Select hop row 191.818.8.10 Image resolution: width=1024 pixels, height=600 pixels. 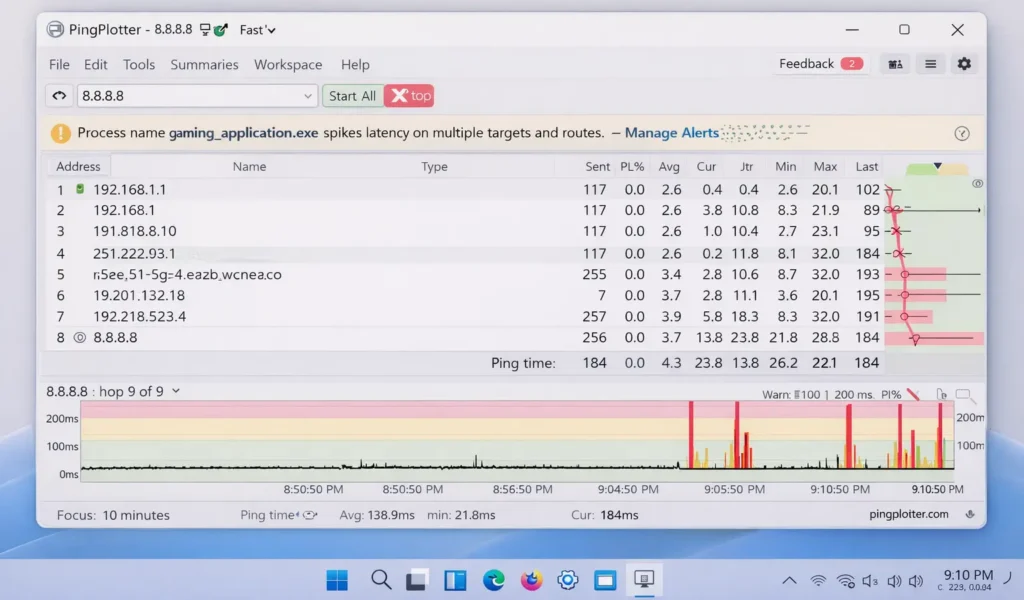(464, 231)
